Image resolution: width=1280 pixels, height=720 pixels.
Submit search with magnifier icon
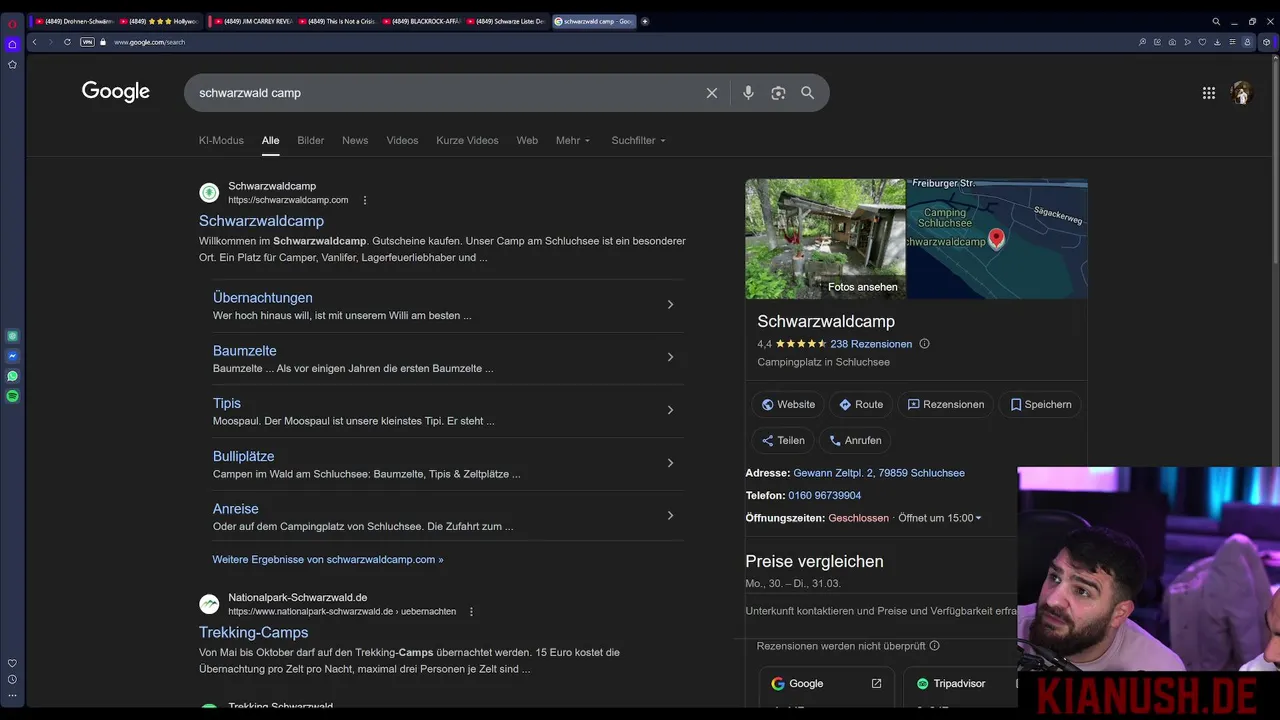click(x=807, y=93)
